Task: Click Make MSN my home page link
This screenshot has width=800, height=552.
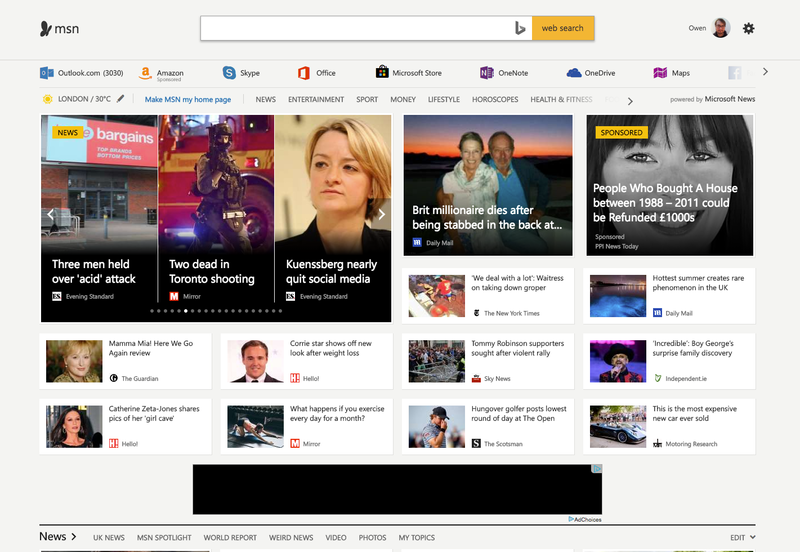Action: [x=188, y=99]
